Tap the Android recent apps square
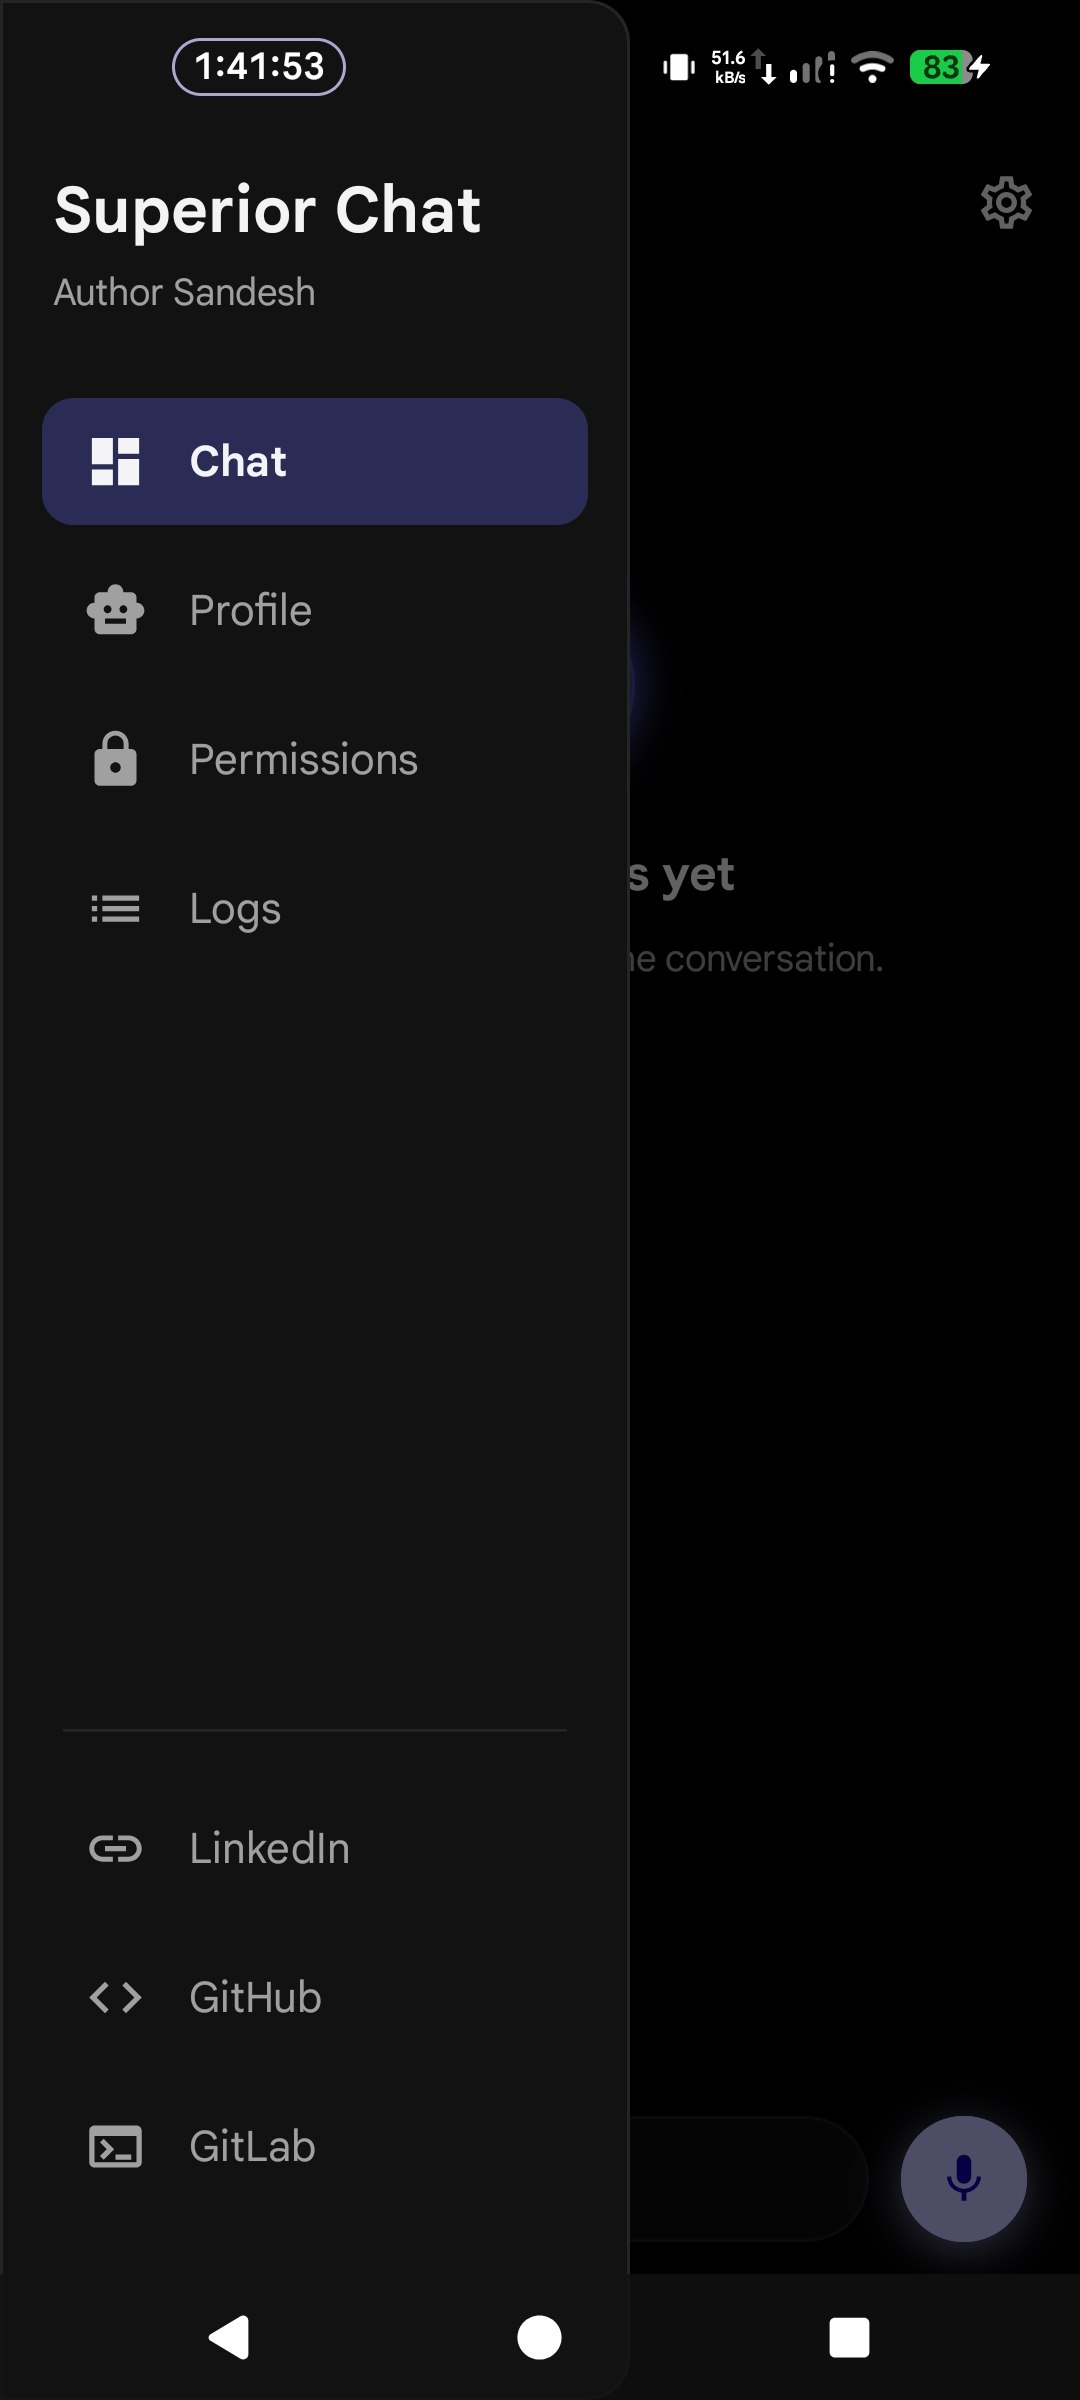Viewport: 1080px width, 2400px height. pos(849,2337)
